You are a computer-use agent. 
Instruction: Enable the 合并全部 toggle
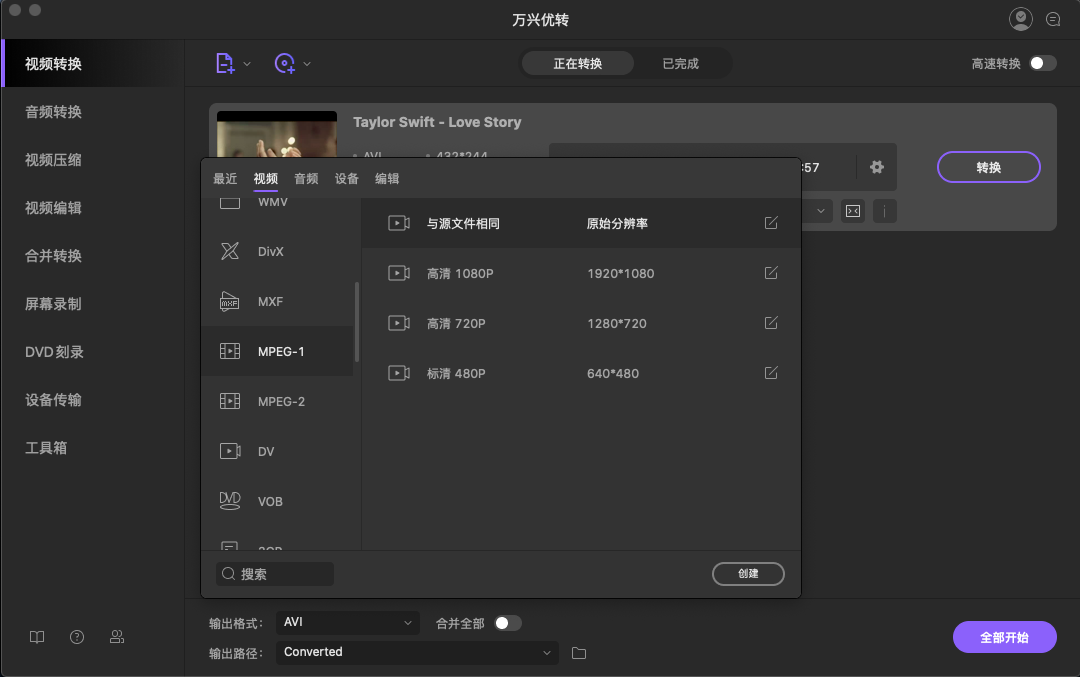pyautogui.click(x=508, y=622)
